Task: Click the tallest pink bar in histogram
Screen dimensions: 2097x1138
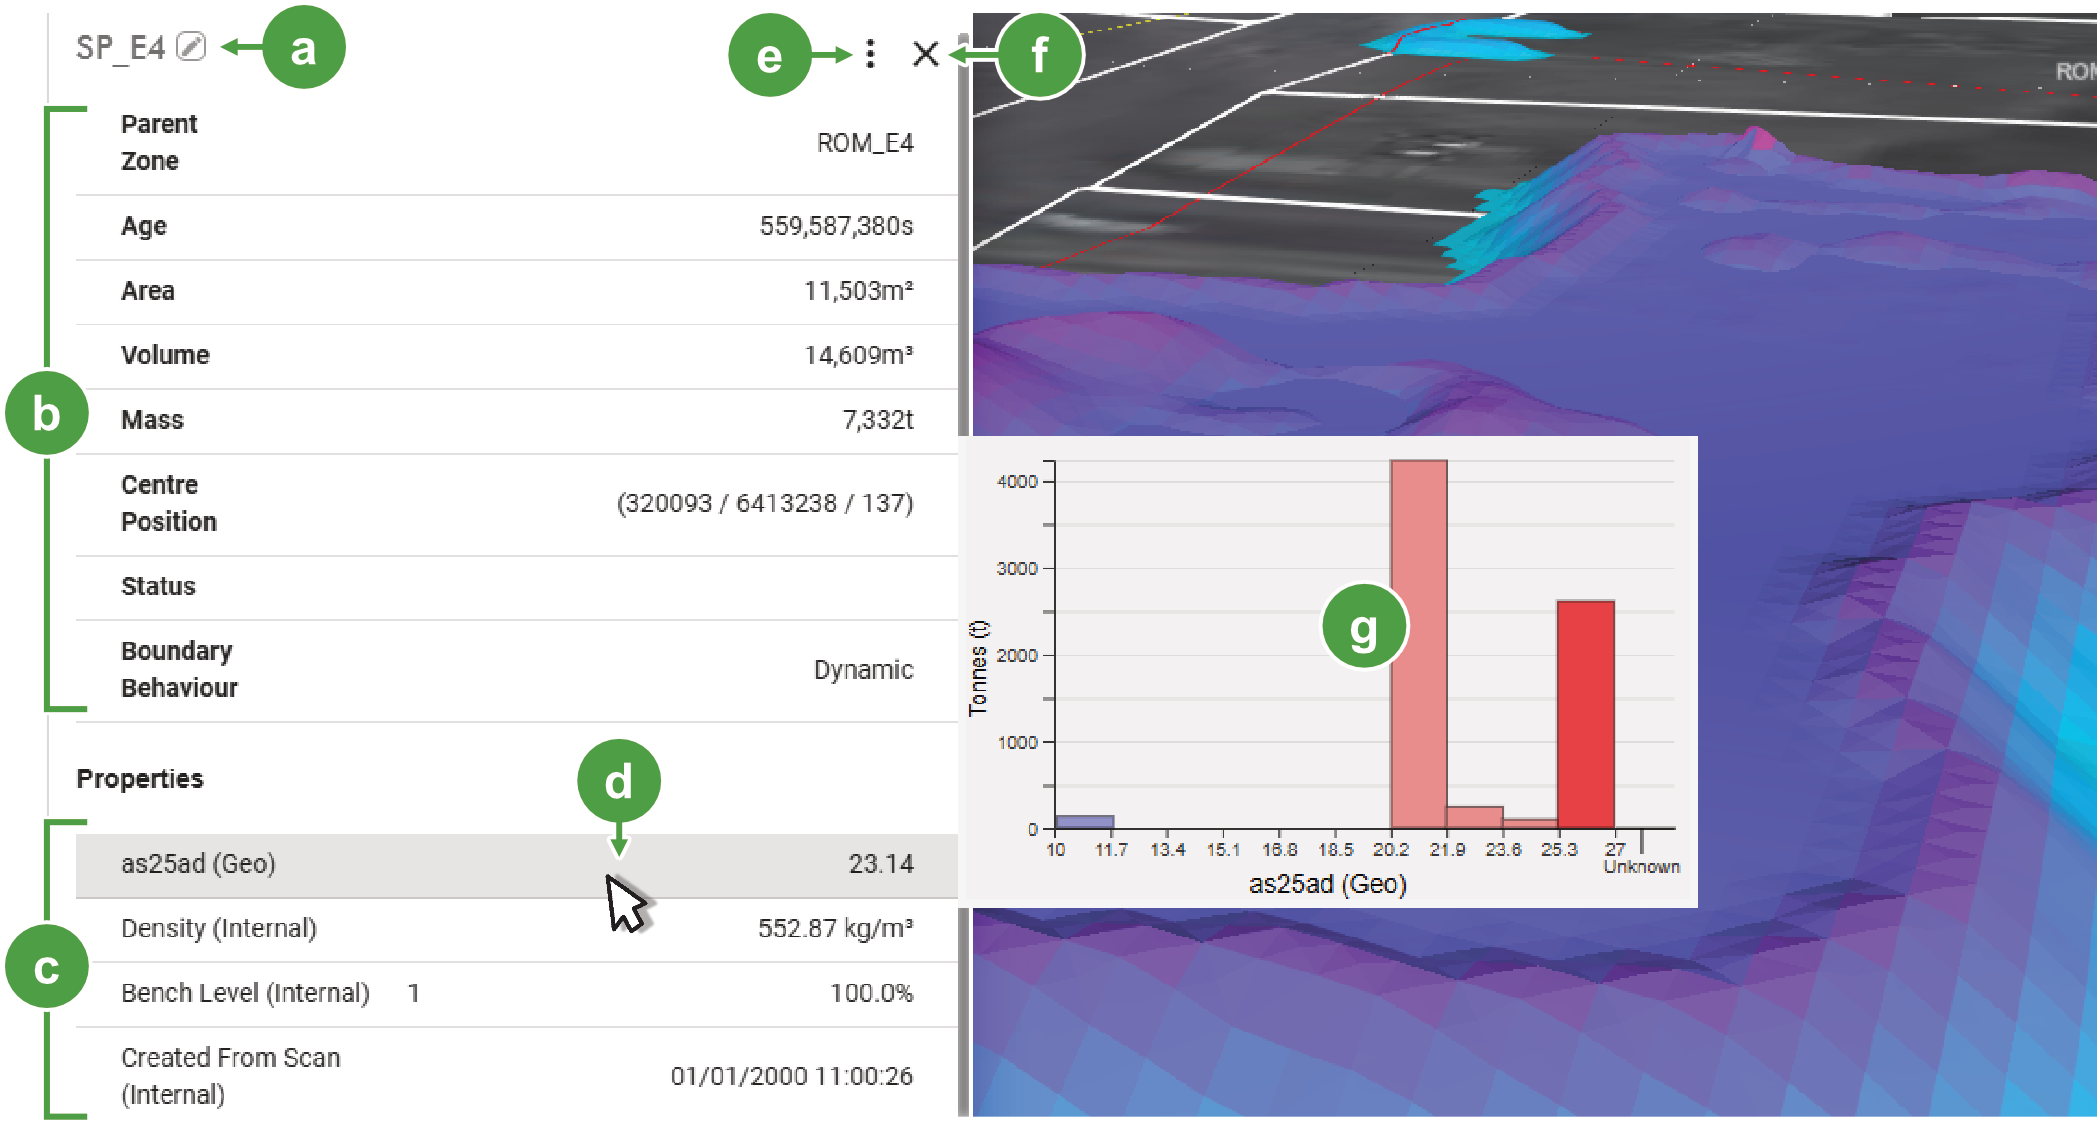Action: point(1418,644)
